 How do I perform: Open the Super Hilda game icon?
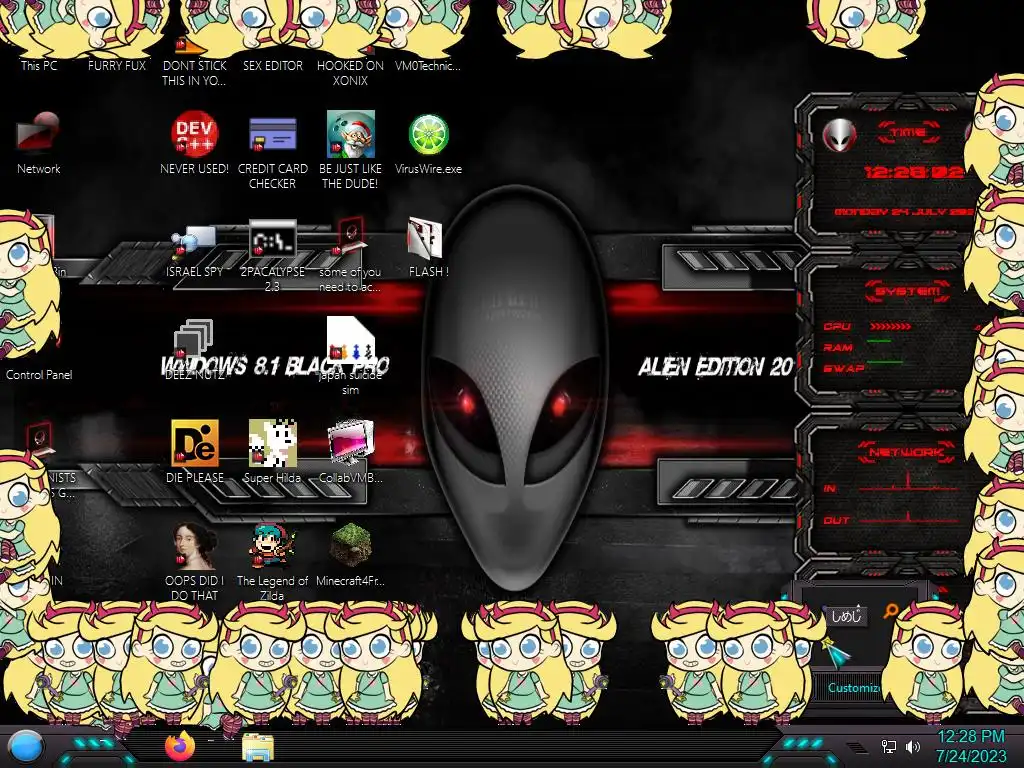tap(272, 443)
